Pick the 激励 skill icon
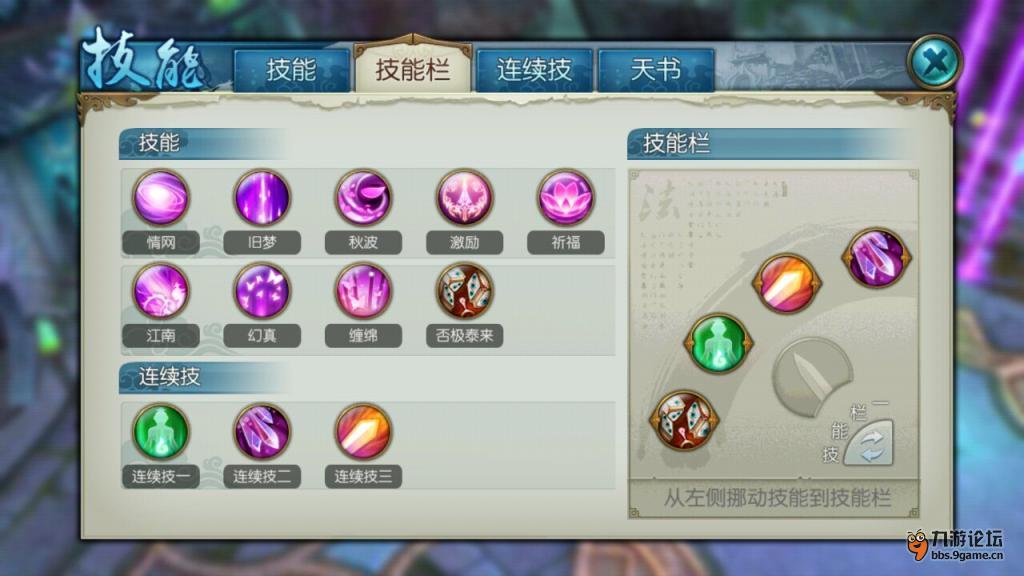Screen dimensions: 1024x576 [464, 197]
